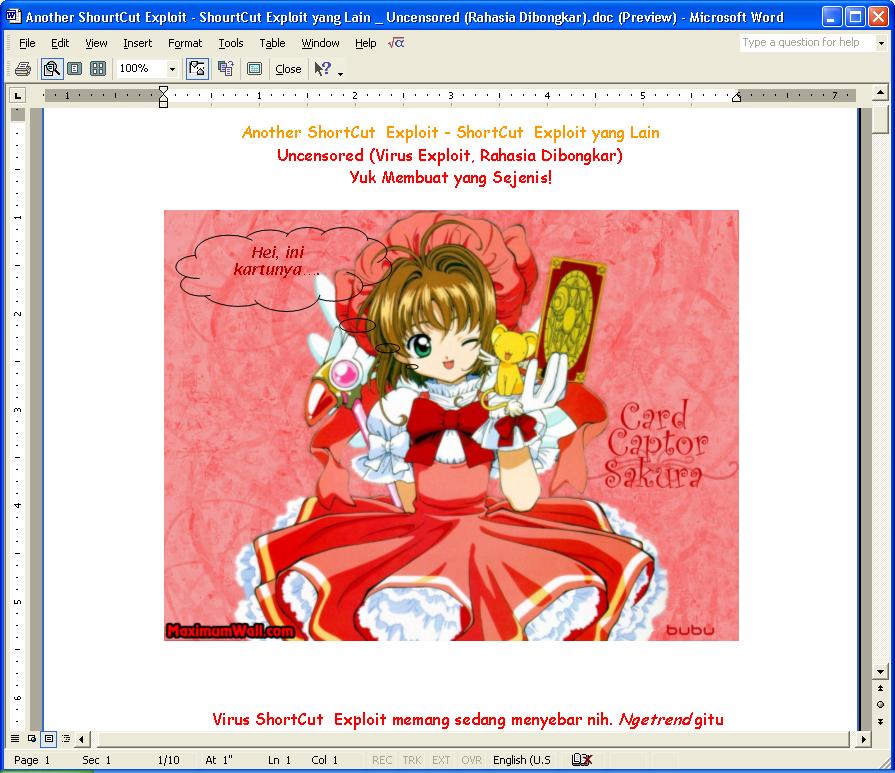
Task: Click into the zoom percentage field
Action: 142,69
